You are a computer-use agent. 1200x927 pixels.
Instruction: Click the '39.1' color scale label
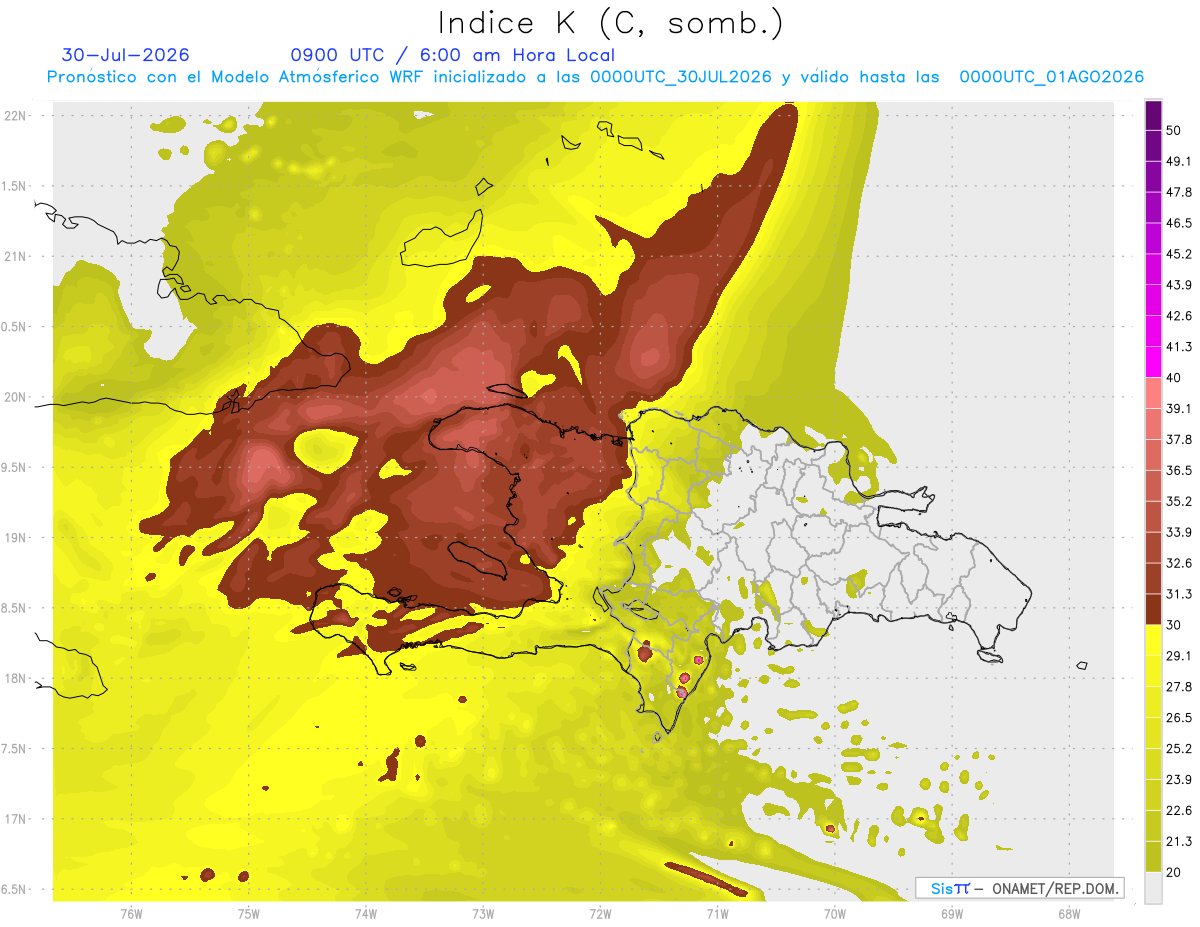click(x=1179, y=409)
